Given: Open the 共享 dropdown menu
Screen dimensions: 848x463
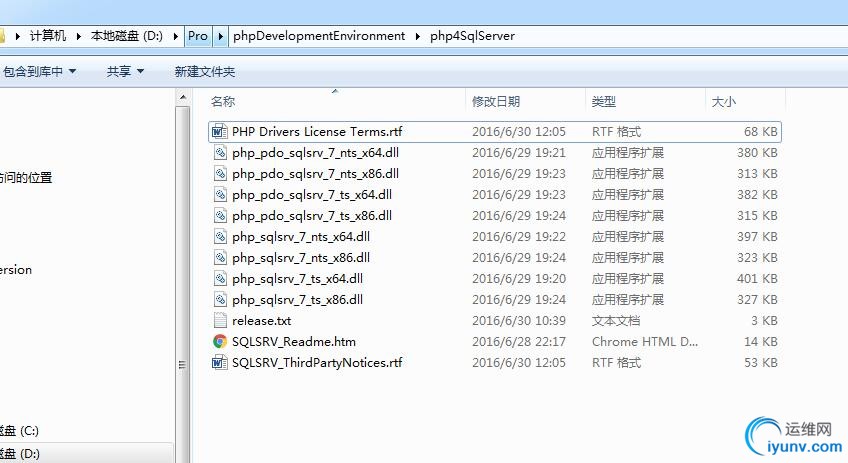Looking at the screenshot, I should click(125, 71).
